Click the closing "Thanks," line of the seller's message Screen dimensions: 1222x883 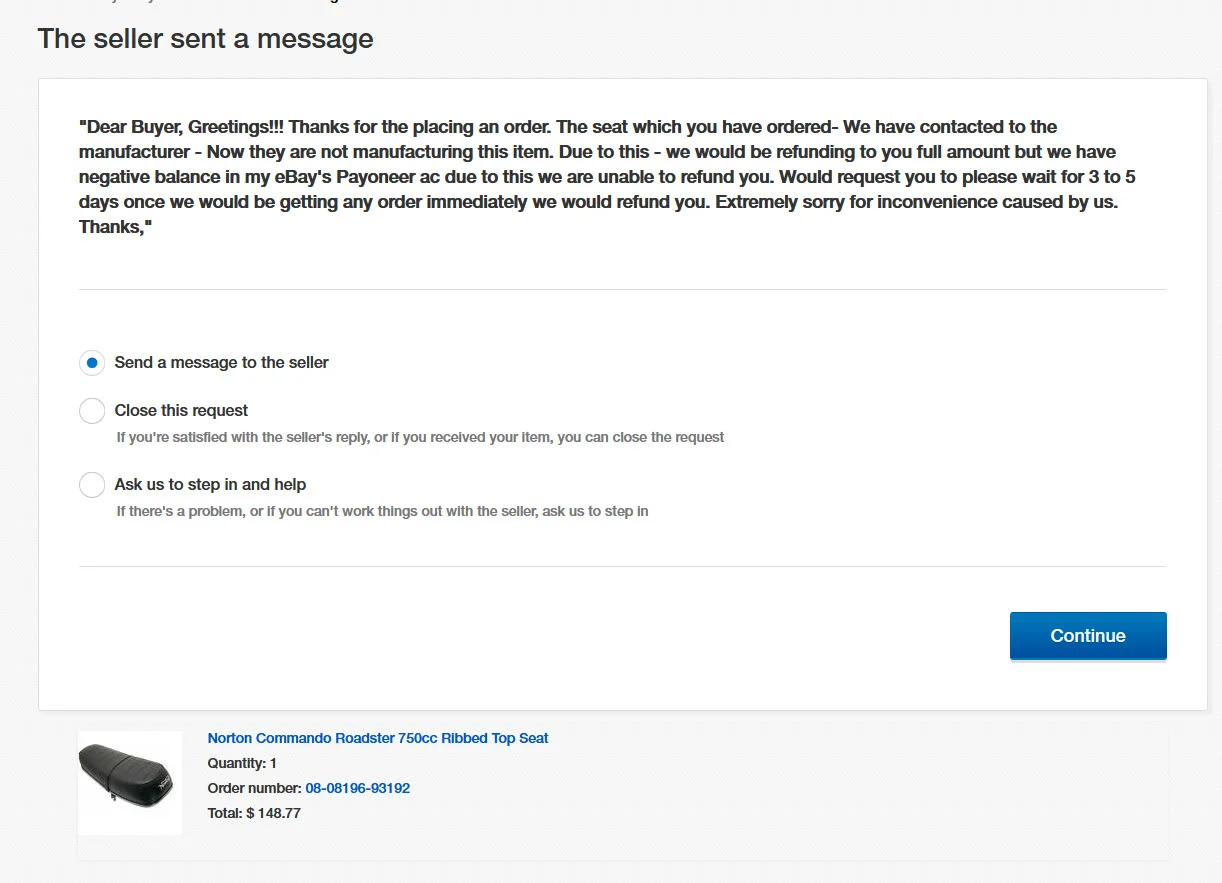click(114, 227)
